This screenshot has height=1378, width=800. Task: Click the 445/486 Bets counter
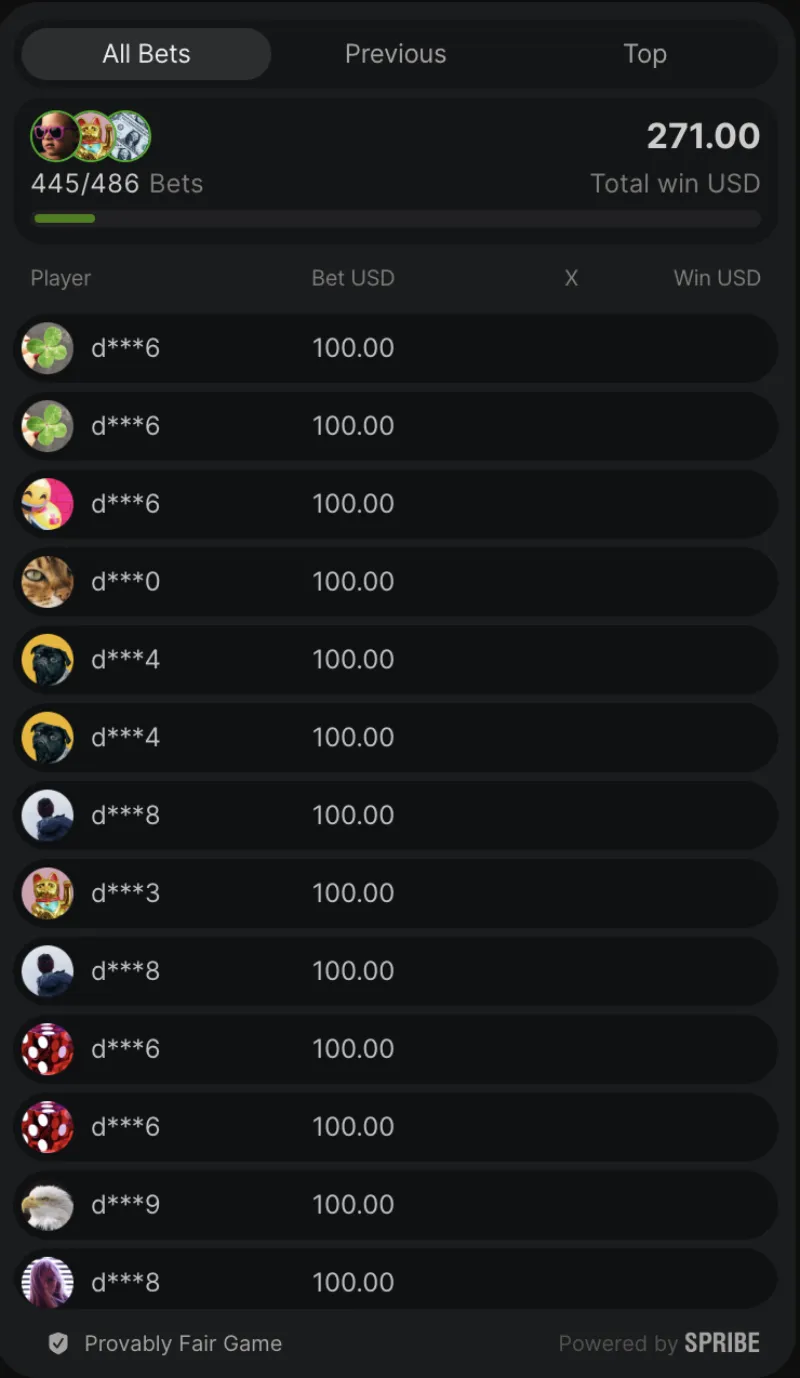[117, 184]
